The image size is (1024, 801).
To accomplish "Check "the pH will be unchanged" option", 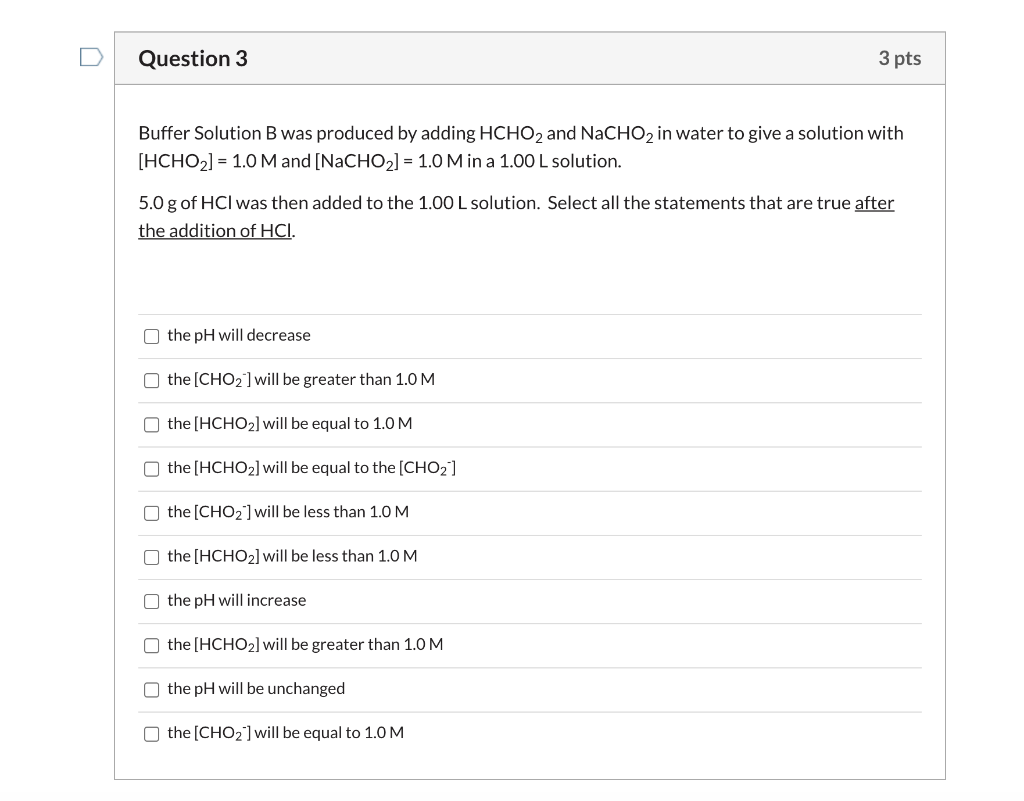I will (151, 689).
